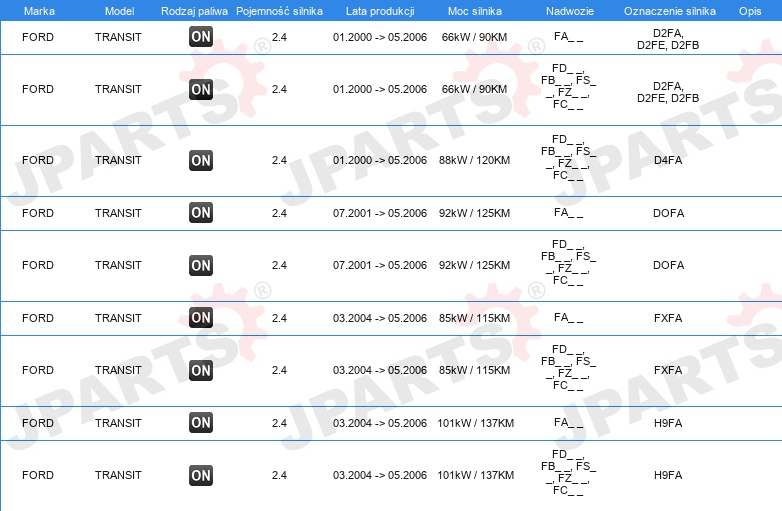The height and width of the screenshot is (511, 782).
Task: Click the FD__, FB__ body list in the D4FA row
Action: (568, 157)
